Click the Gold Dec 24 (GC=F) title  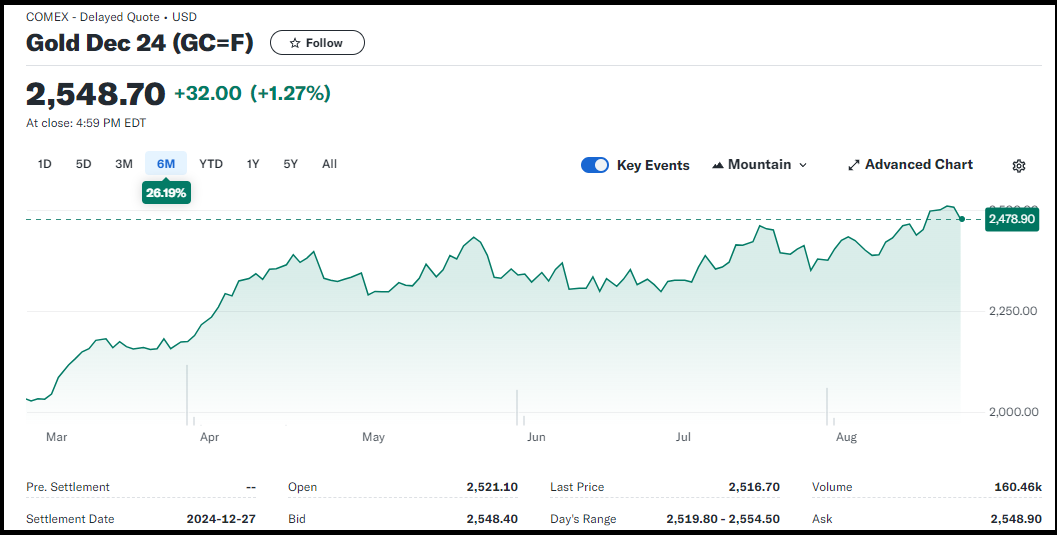tap(140, 42)
